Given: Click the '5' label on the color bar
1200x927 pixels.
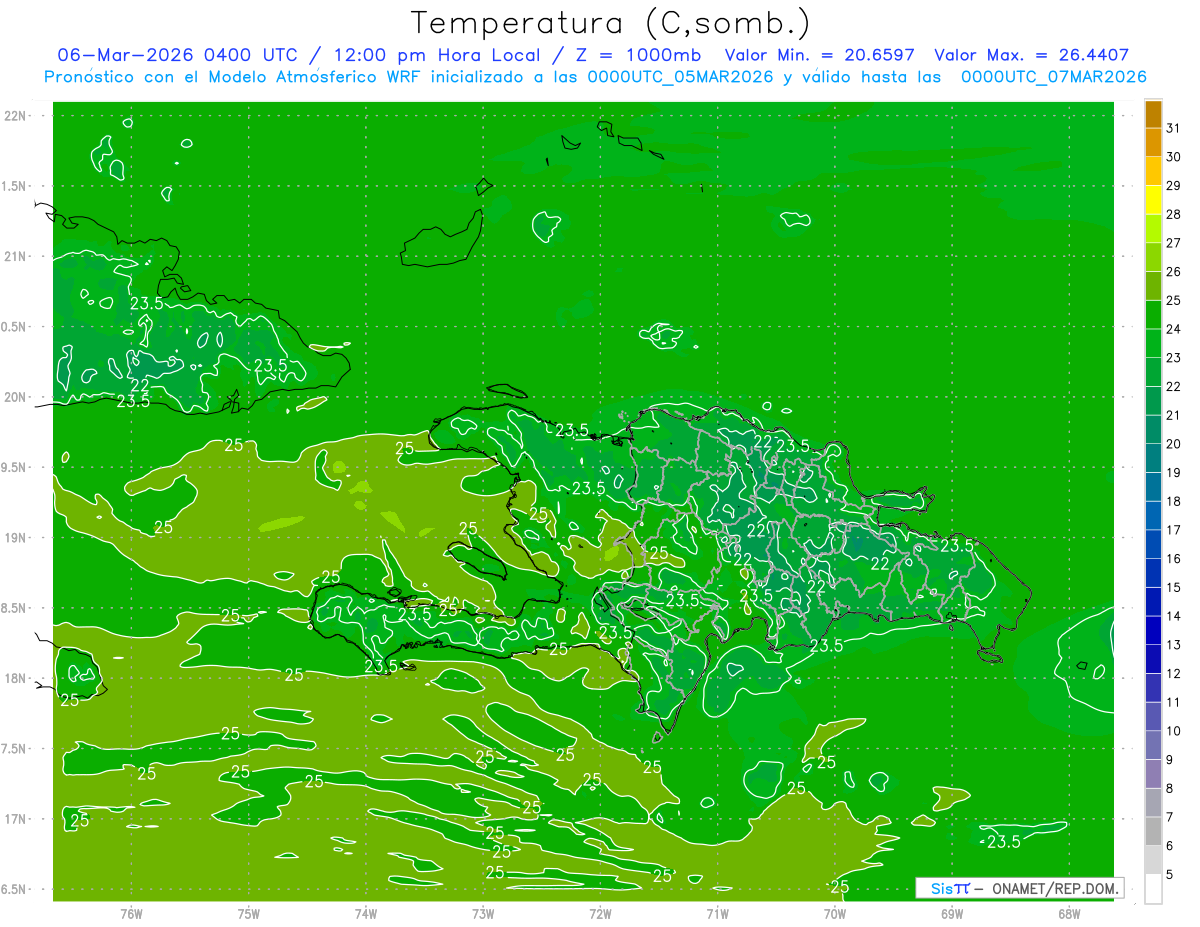Looking at the screenshot, I should click(1171, 875).
